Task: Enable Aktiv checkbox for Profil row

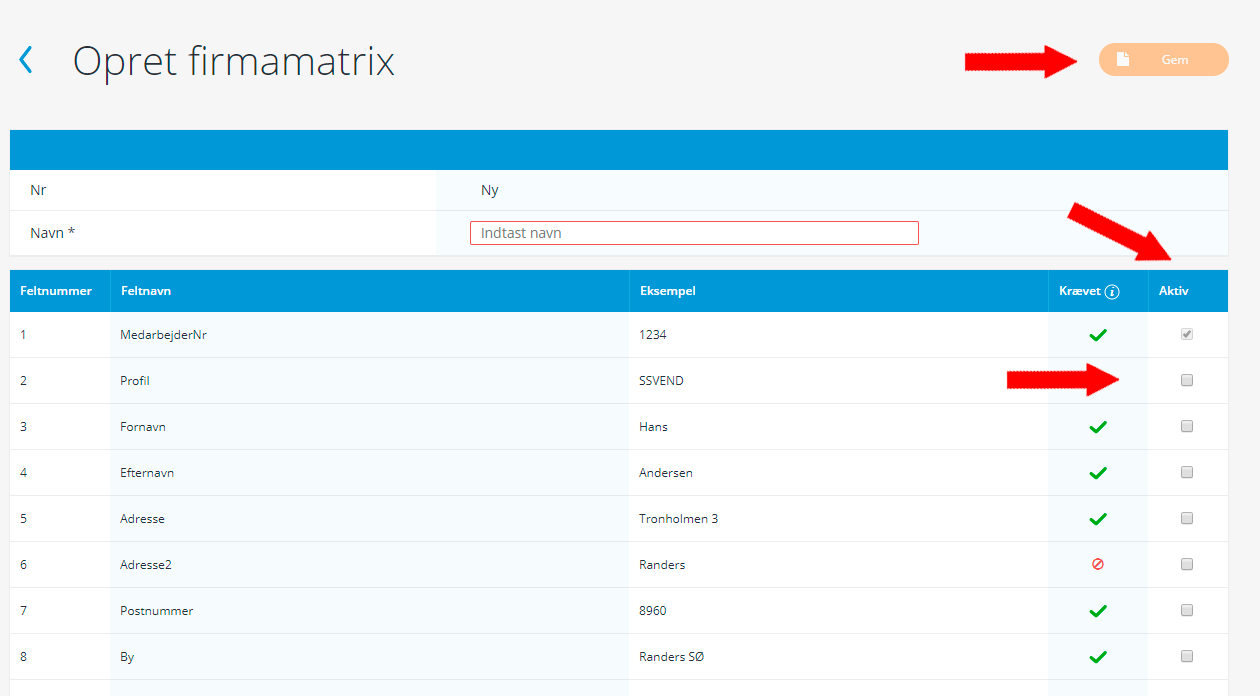Action: (1187, 380)
